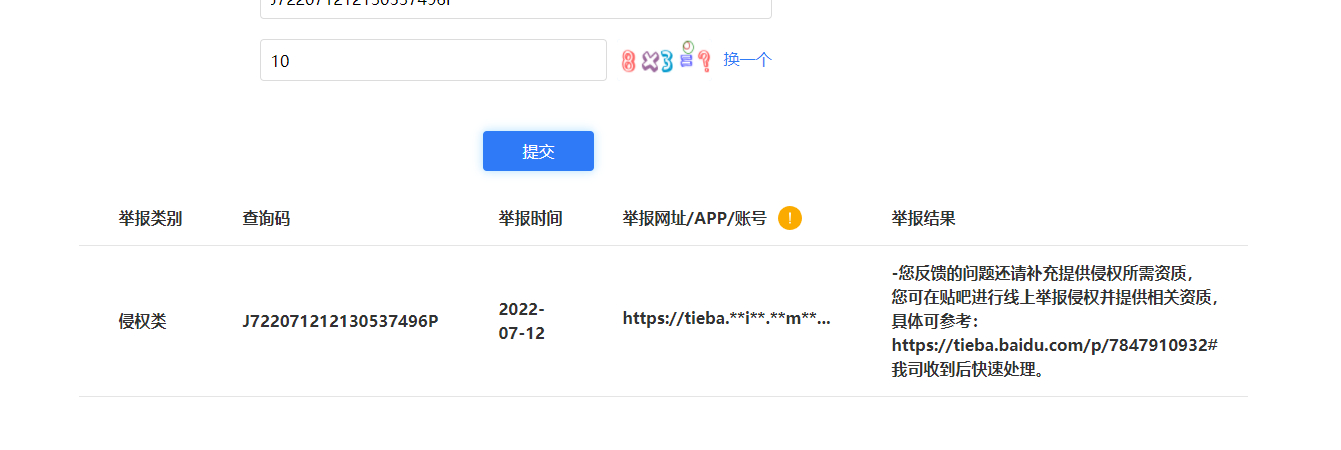1341x450 pixels.
Task: Focus the captcha answer field containing 10
Action: [x=433, y=60]
